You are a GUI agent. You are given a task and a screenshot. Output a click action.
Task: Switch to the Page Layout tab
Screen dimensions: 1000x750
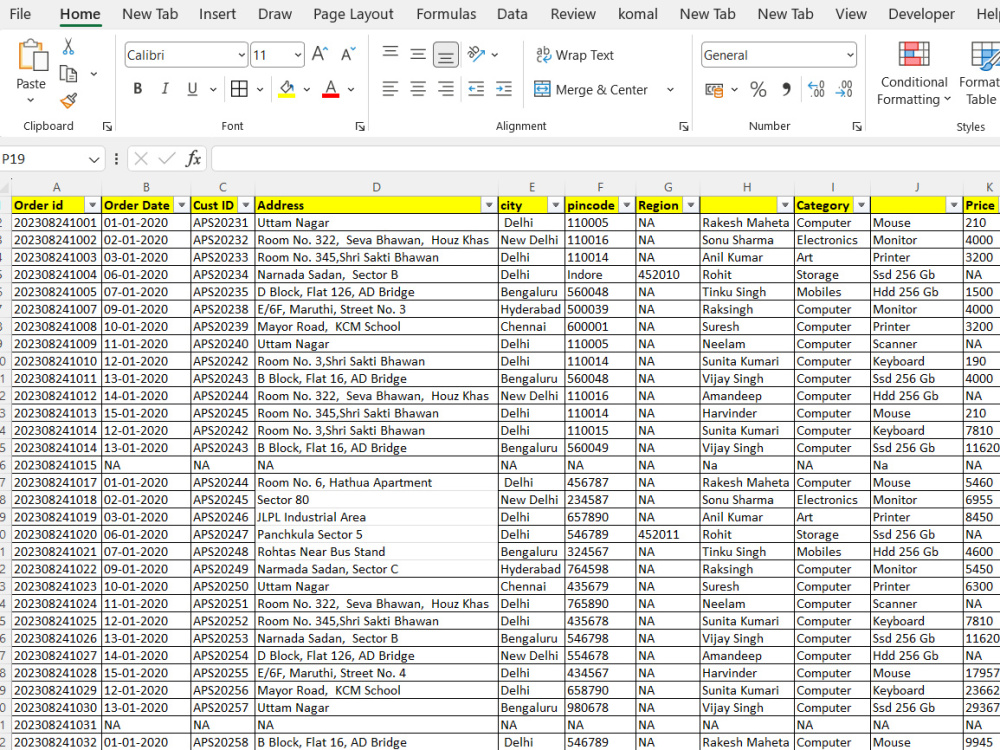[353, 14]
